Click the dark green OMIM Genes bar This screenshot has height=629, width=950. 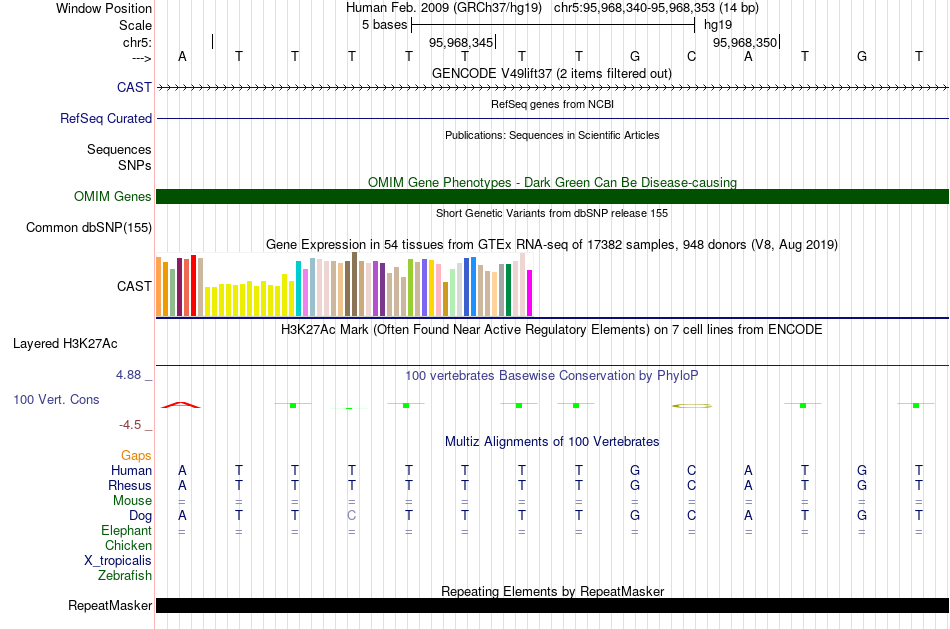[552, 196]
